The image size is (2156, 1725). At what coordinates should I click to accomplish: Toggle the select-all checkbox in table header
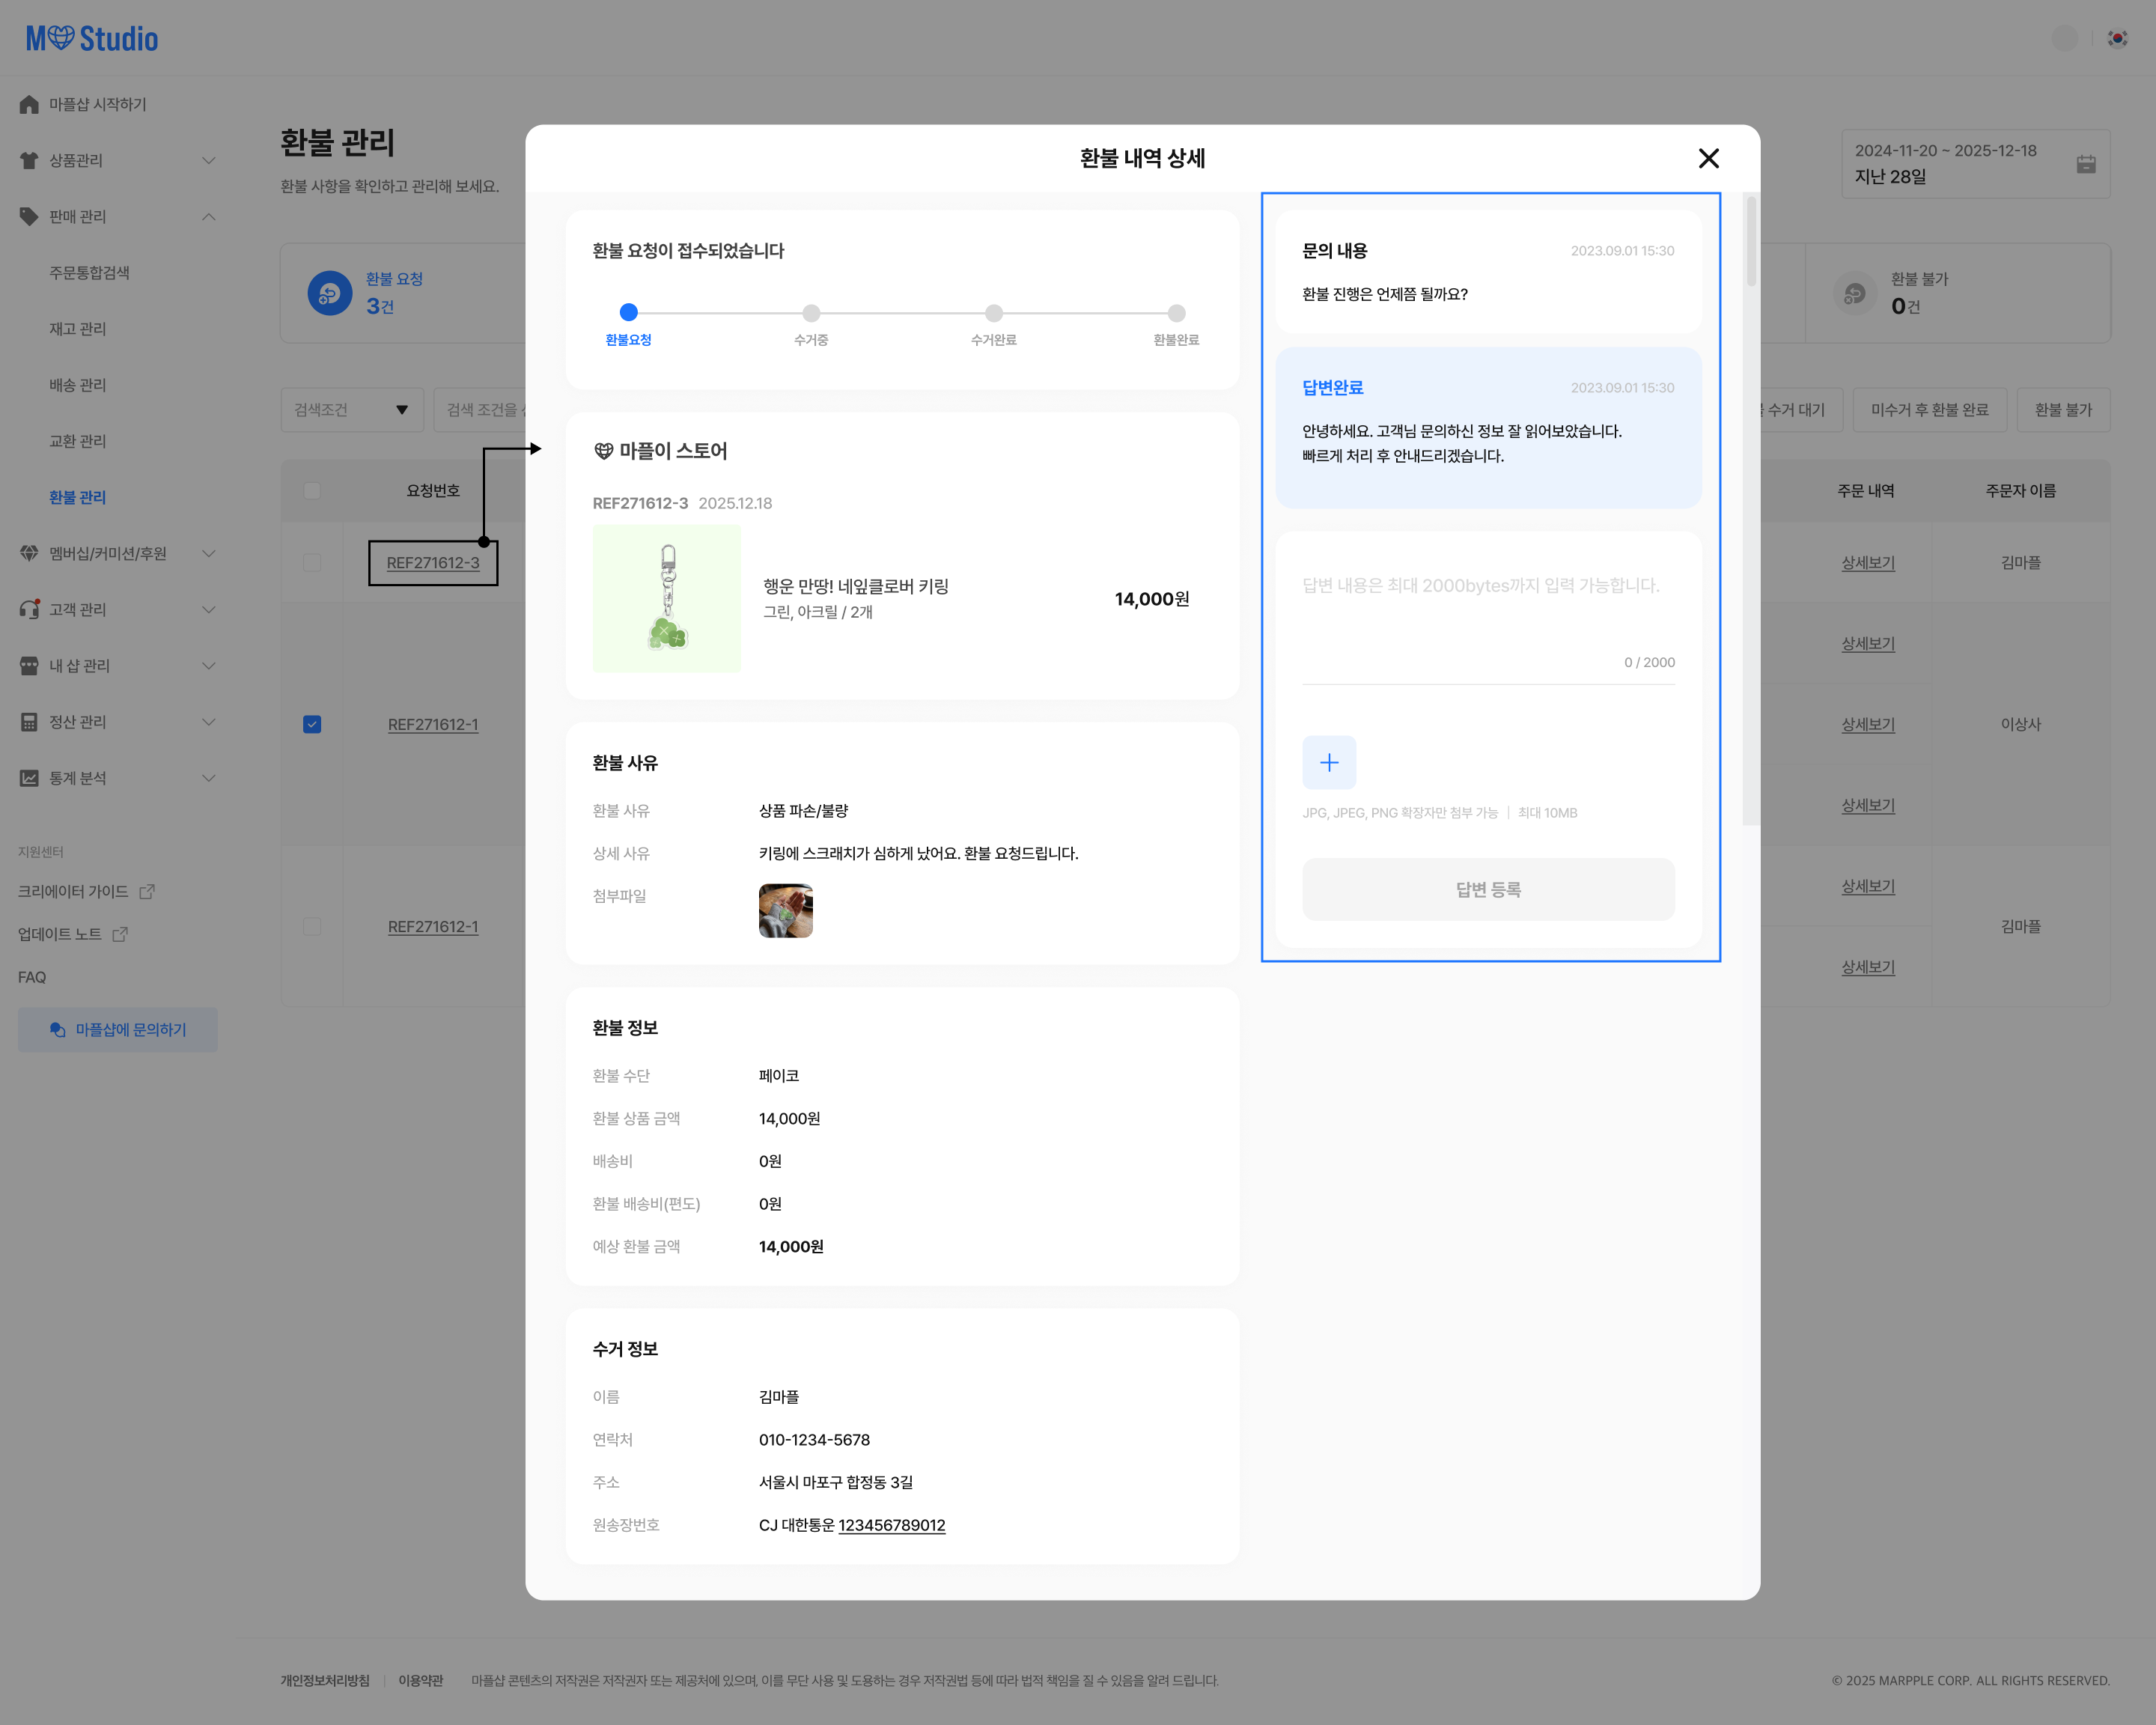[312, 490]
